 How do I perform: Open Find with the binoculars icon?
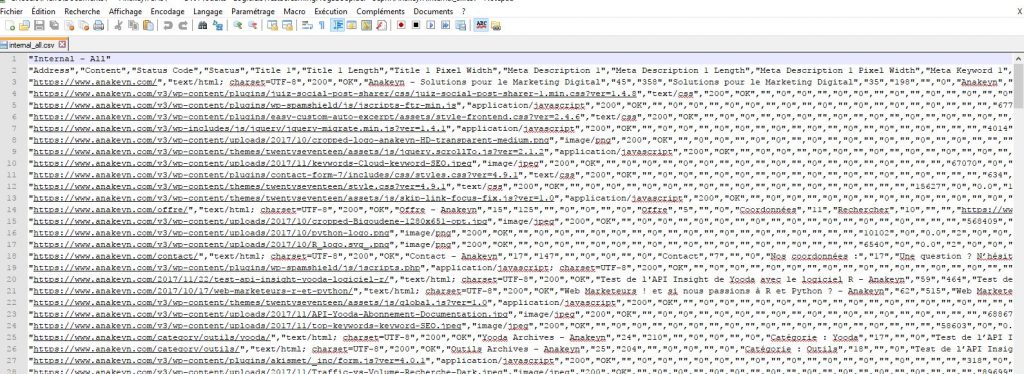click(202, 25)
